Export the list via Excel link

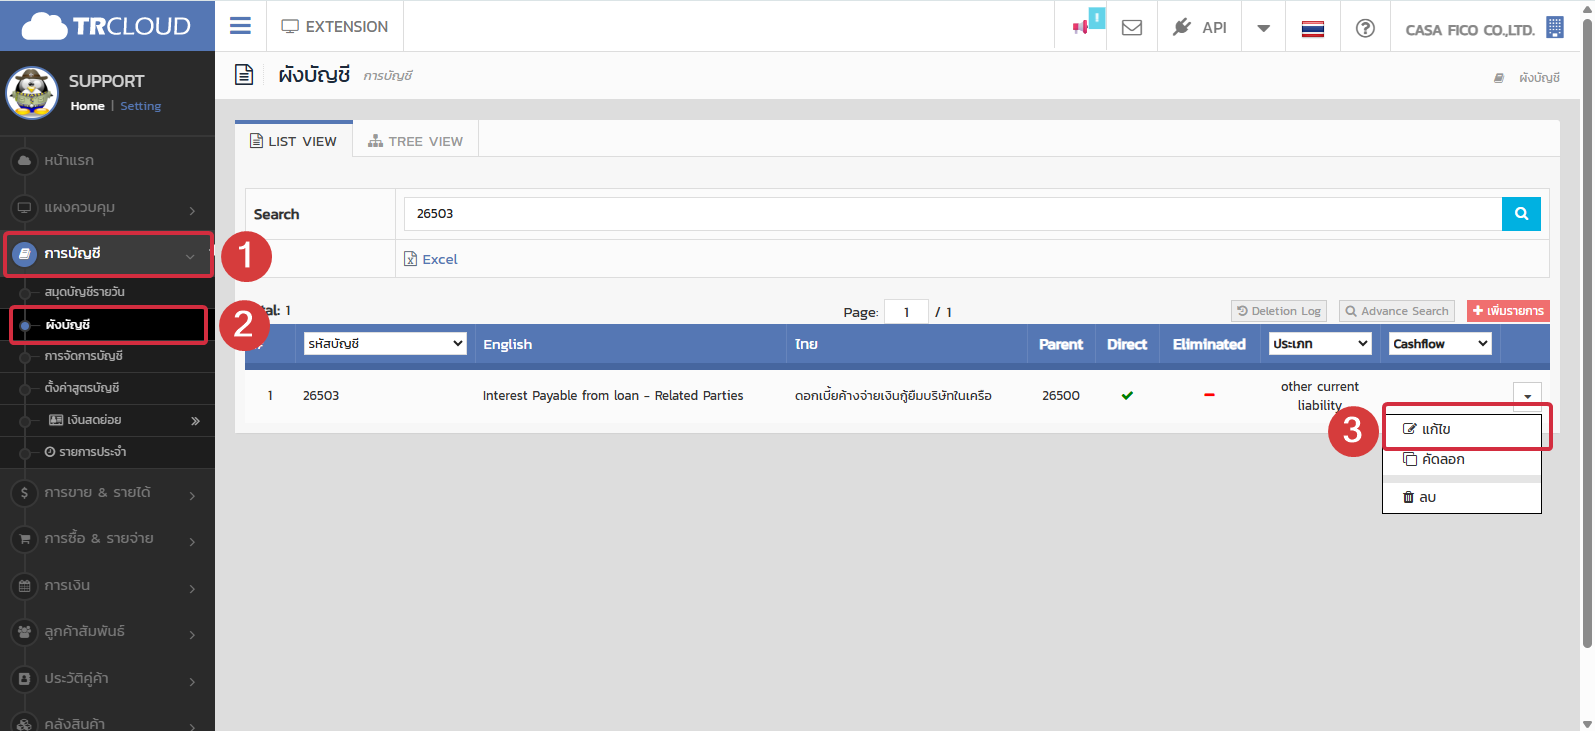[431, 259]
